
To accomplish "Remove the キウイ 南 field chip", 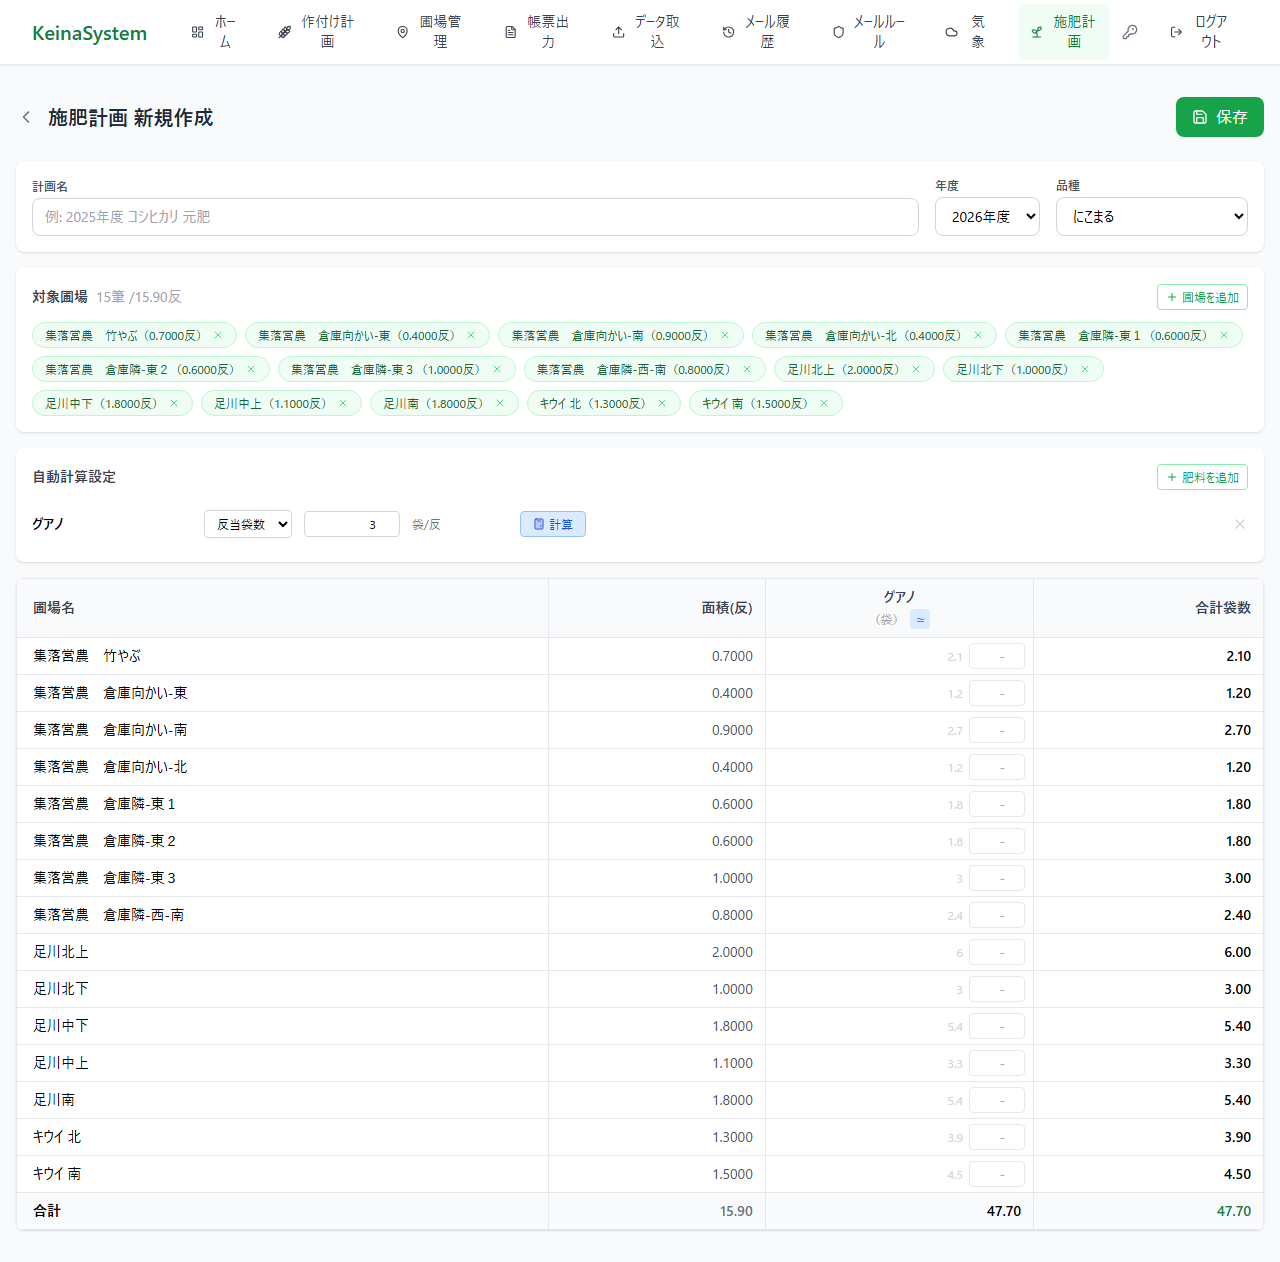I will point(824,403).
